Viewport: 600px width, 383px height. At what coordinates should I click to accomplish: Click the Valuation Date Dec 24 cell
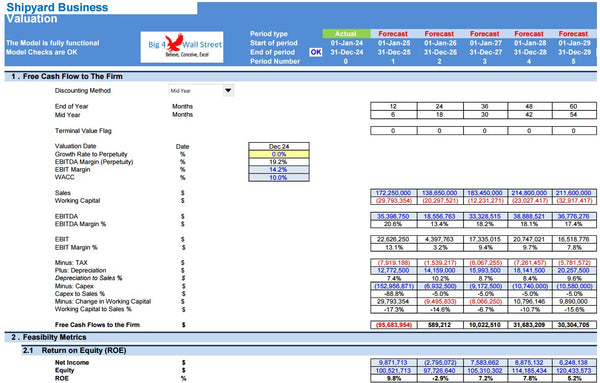pyautogui.click(x=279, y=147)
